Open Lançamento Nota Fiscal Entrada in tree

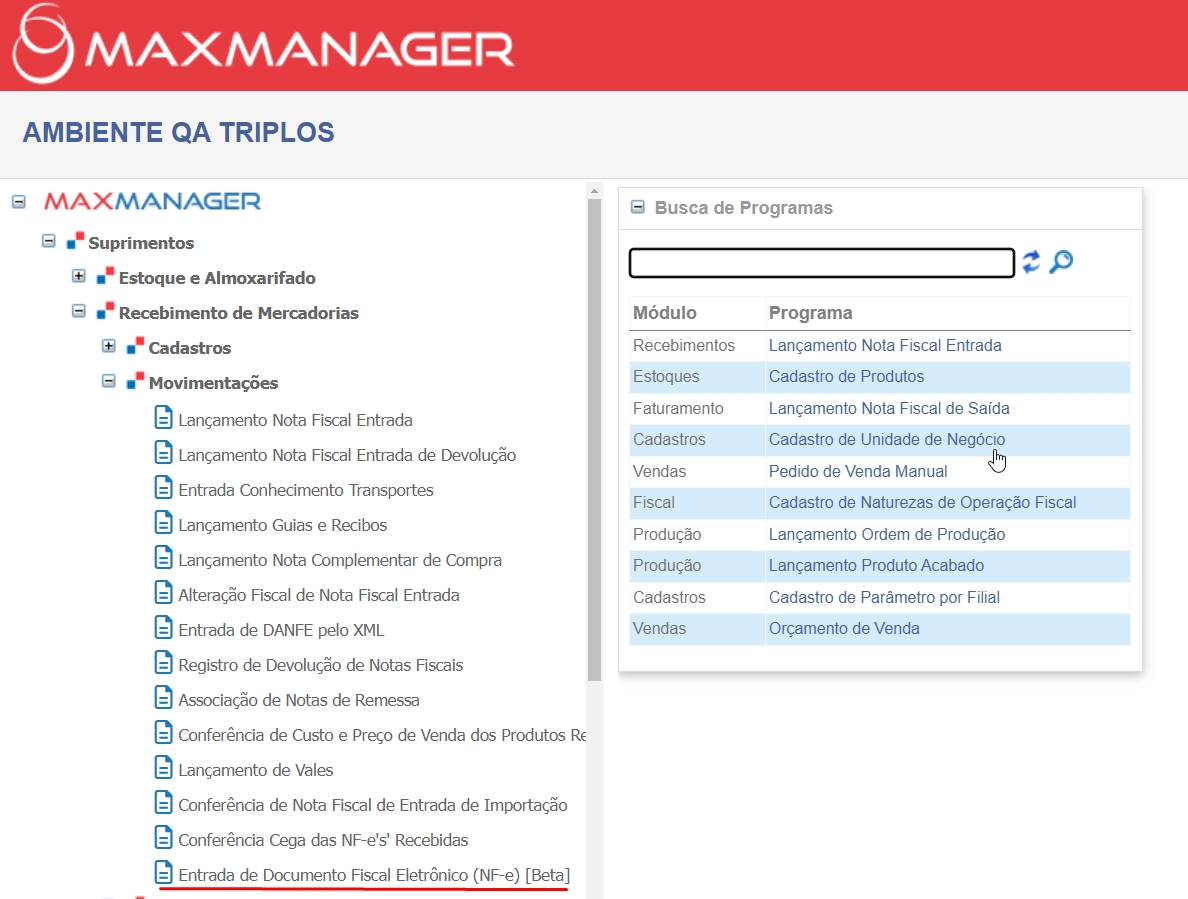coord(295,420)
